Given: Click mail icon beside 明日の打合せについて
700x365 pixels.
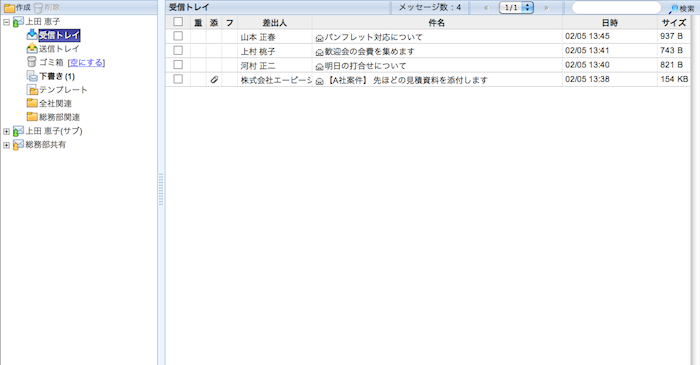Looking at the screenshot, I should [x=320, y=66].
